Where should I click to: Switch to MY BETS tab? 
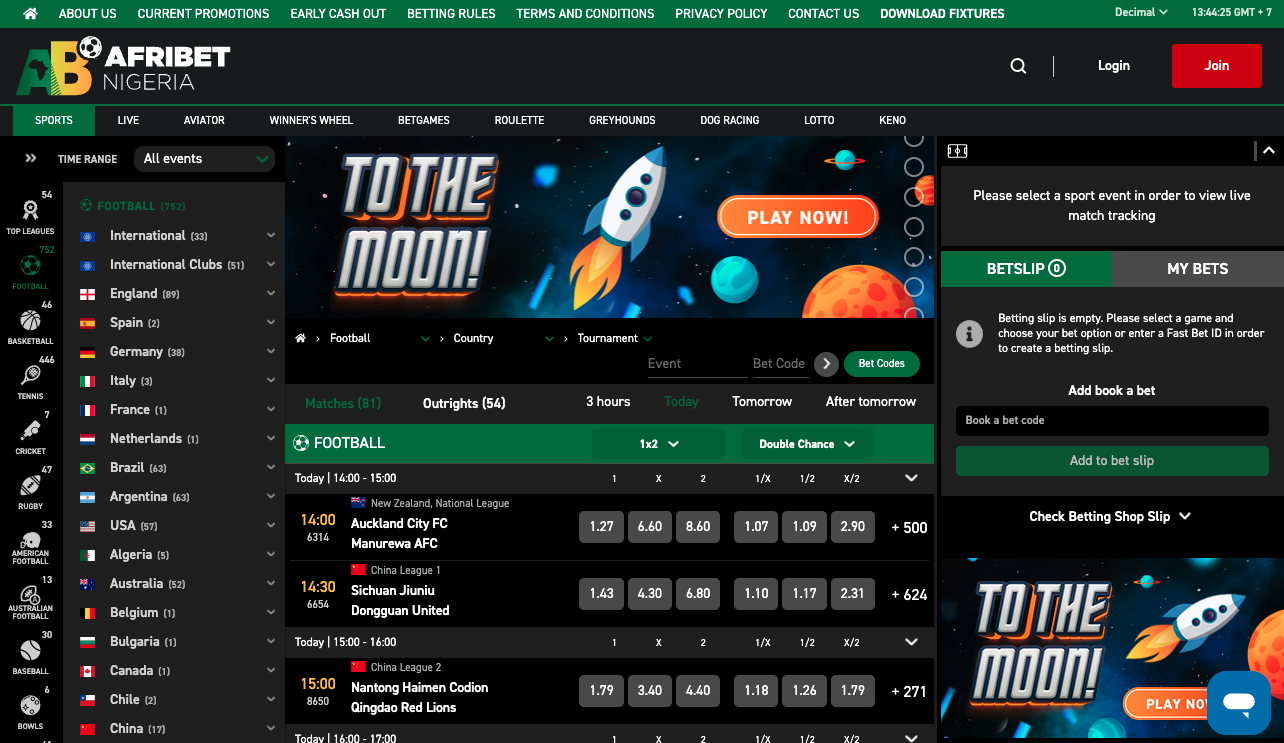tap(1197, 269)
